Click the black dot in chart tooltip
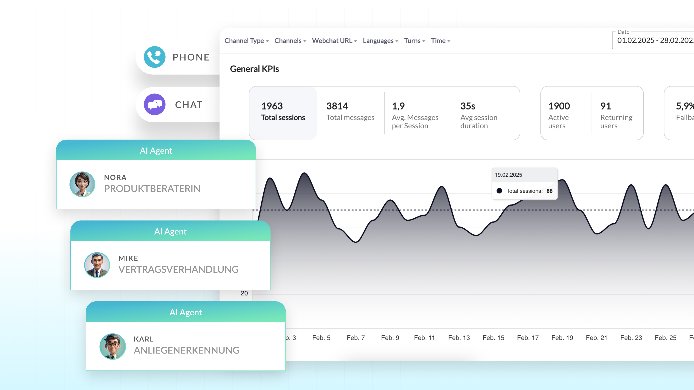 [x=499, y=191]
